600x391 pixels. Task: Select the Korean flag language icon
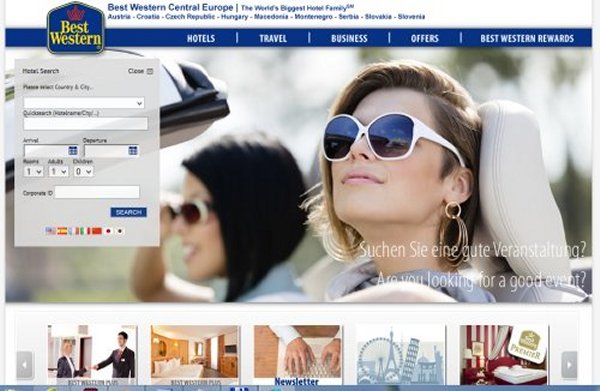(120, 231)
